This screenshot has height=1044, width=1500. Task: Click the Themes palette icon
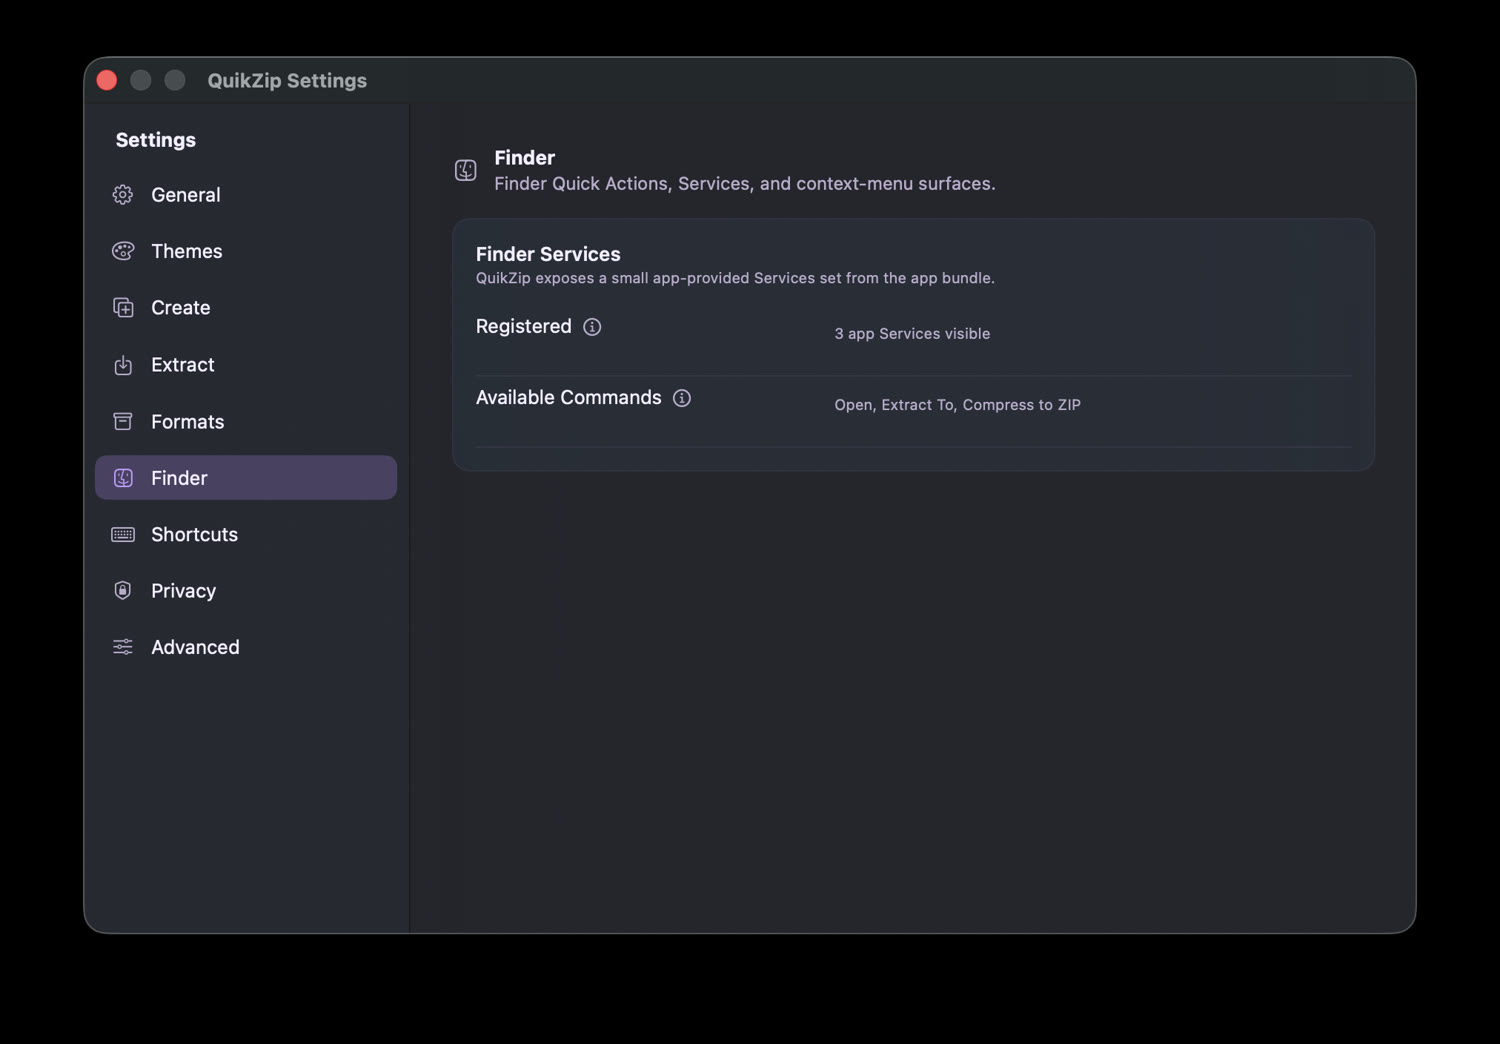pos(123,251)
